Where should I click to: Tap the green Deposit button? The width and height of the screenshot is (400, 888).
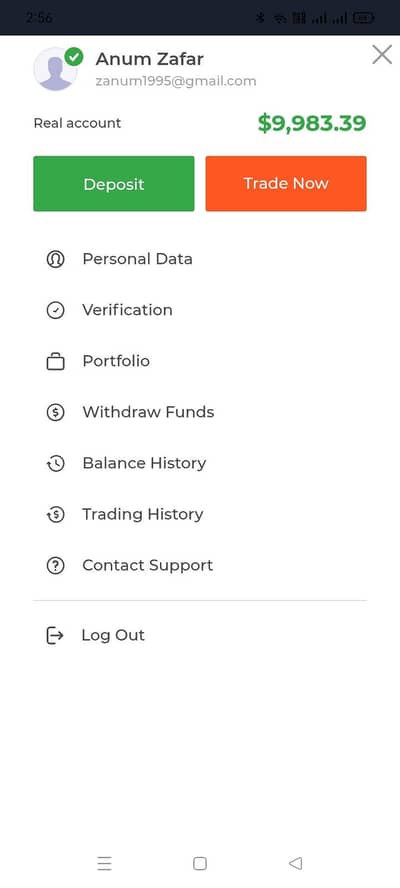point(114,183)
